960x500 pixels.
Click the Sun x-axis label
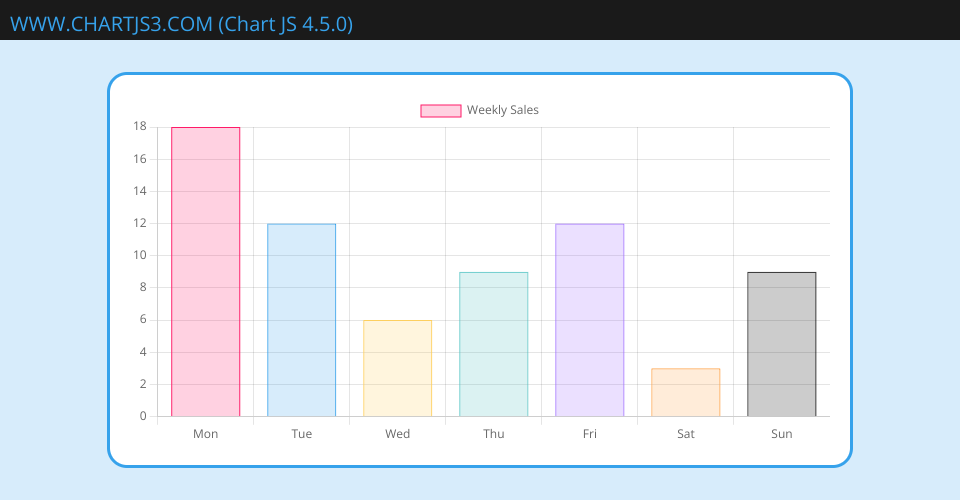pos(781,434)
